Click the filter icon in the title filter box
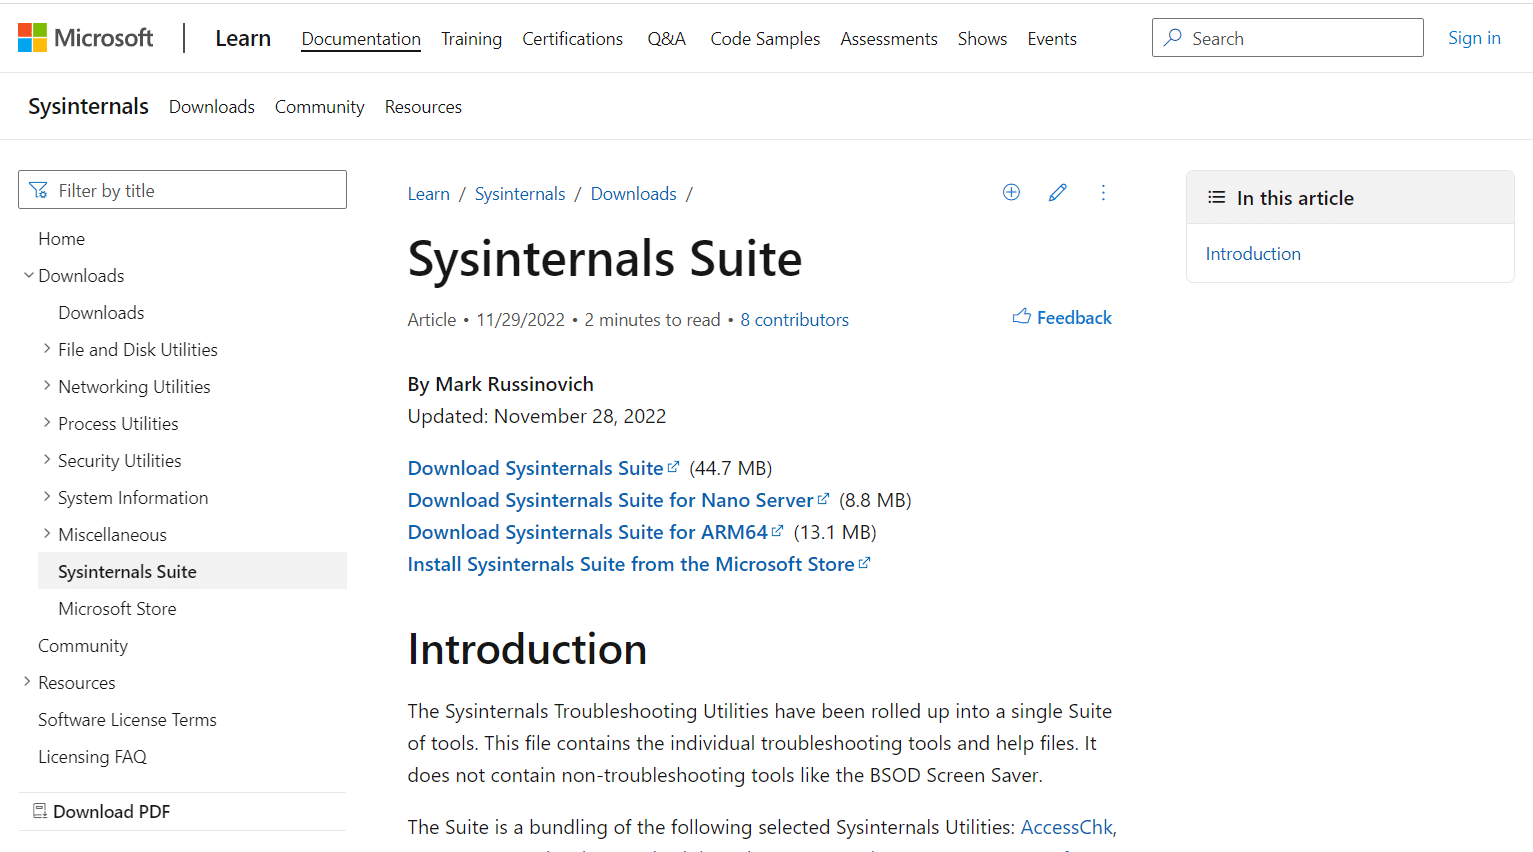The image size is (1533, 852). [x=39, y=190]
